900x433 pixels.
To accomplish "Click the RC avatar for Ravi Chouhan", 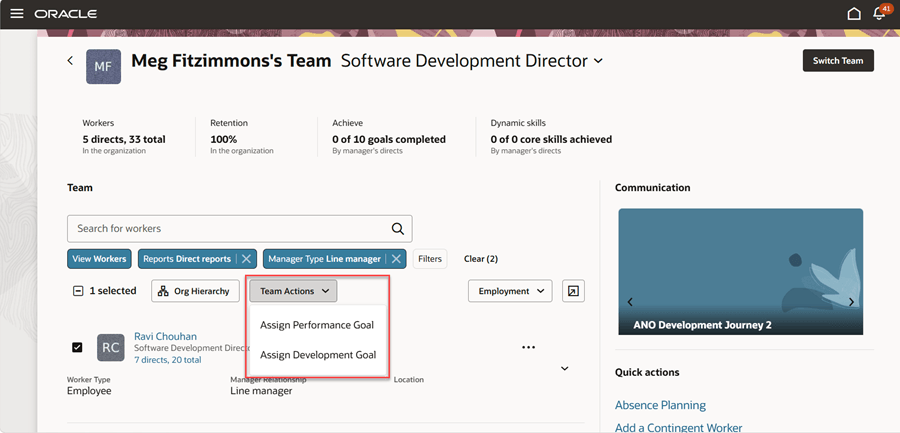I will [110, 347].
